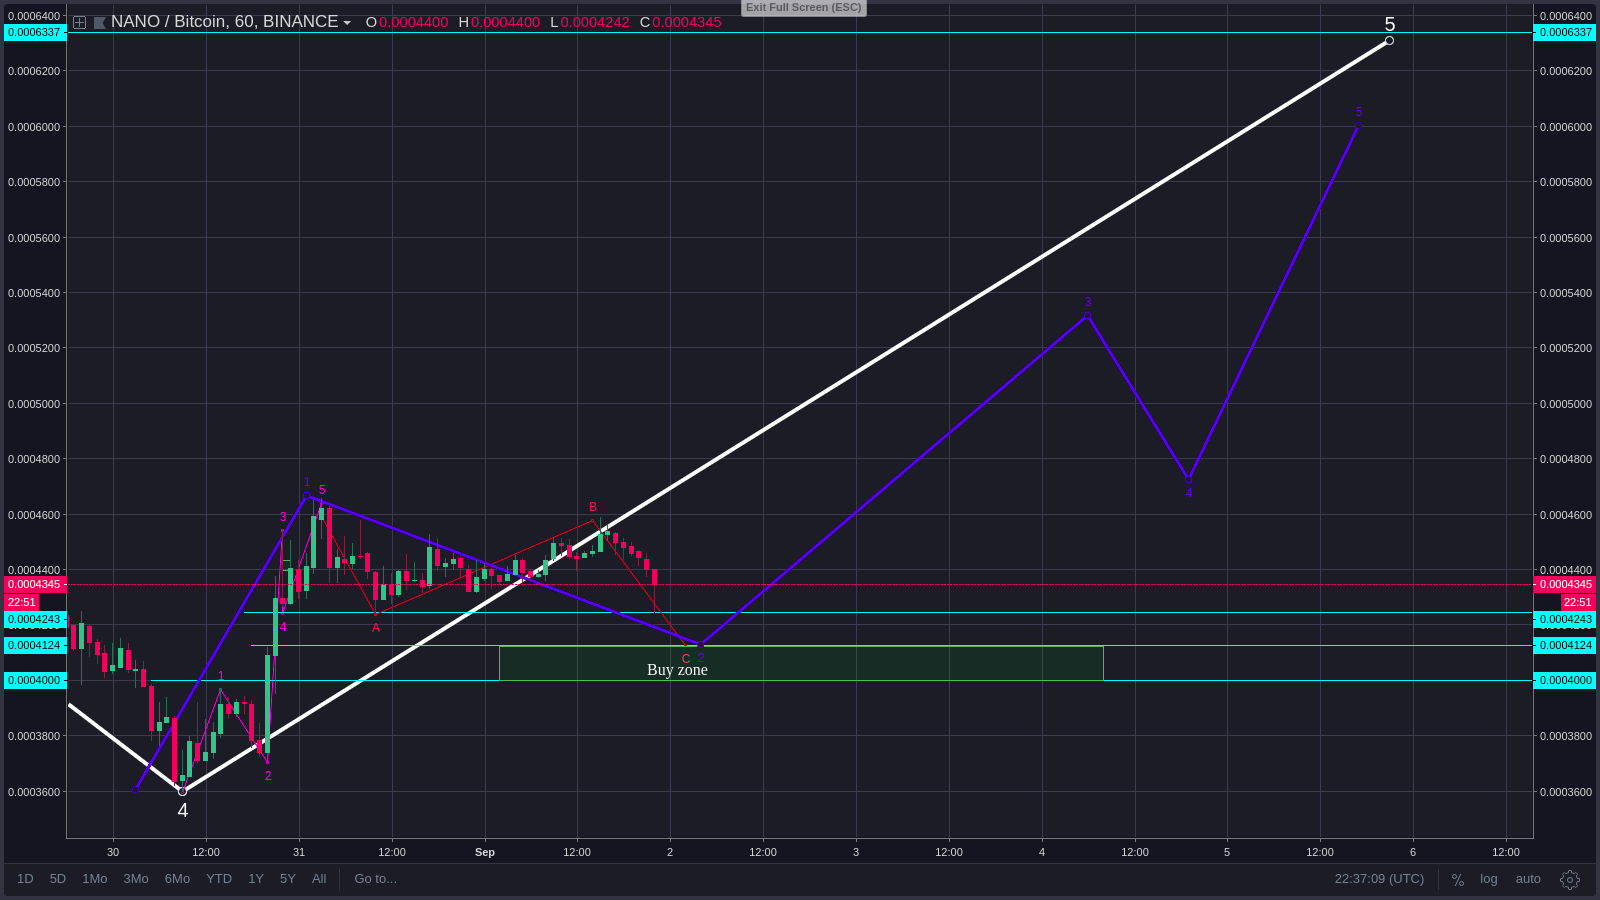Click the Sep label on the date axis

485,852
